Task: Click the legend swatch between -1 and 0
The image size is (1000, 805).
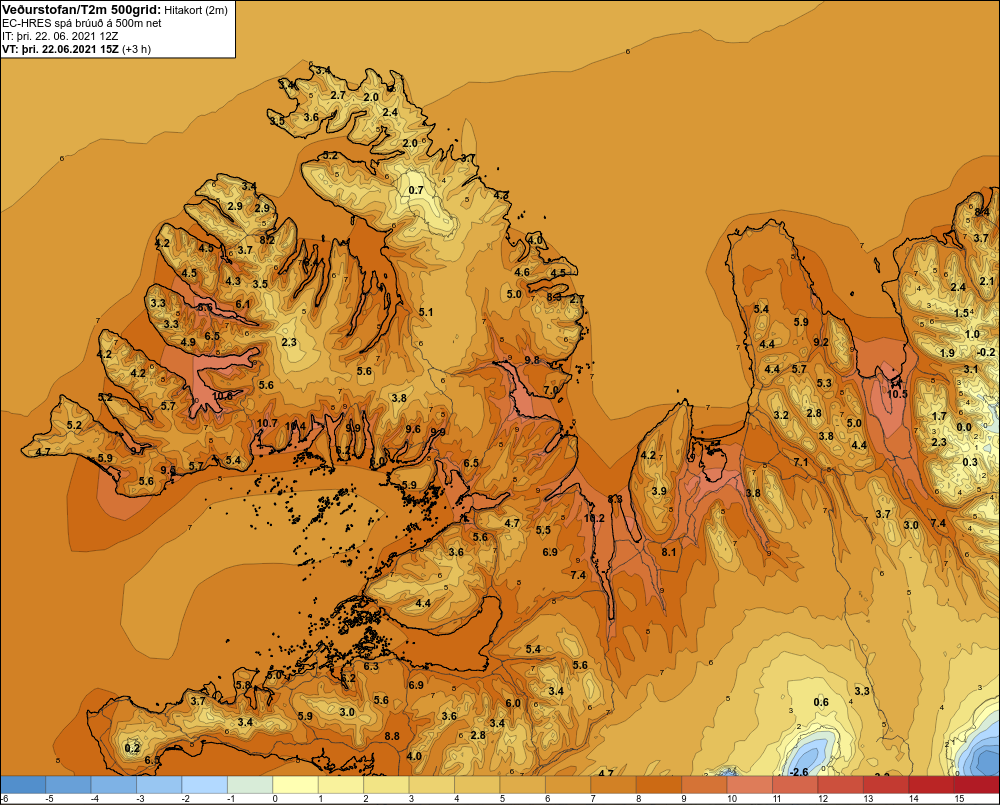Action: pyautogui.click(x=250, y=785)
